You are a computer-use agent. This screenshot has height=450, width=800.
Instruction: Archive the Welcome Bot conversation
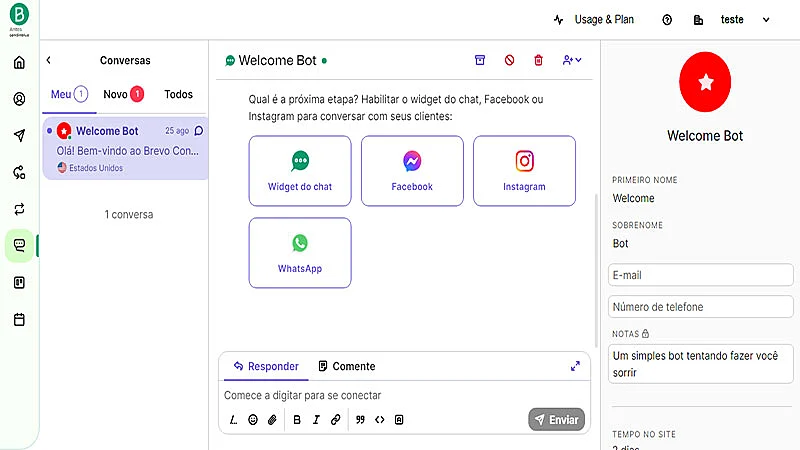(480, 60)
